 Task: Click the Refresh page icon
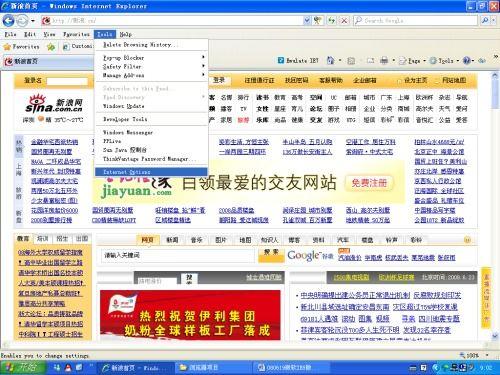coord(331,21)
